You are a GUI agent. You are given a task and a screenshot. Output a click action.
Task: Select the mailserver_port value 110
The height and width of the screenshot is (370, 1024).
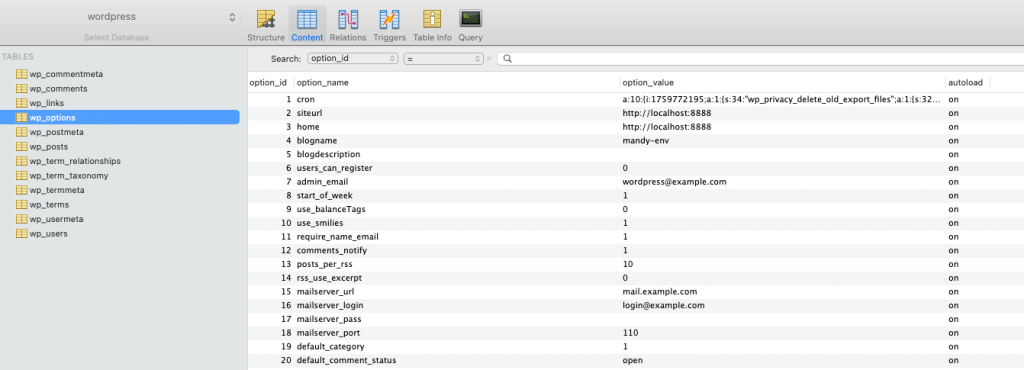(x=630, y=333)
